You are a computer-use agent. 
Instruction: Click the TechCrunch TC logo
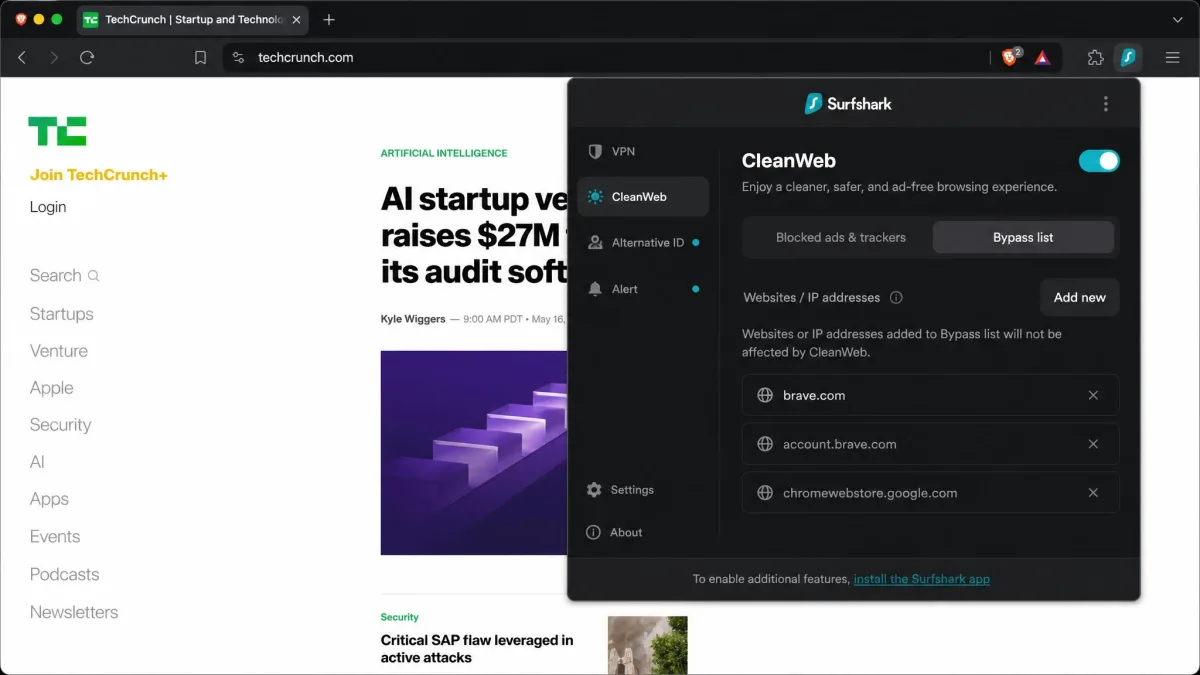tap(57, 131)
